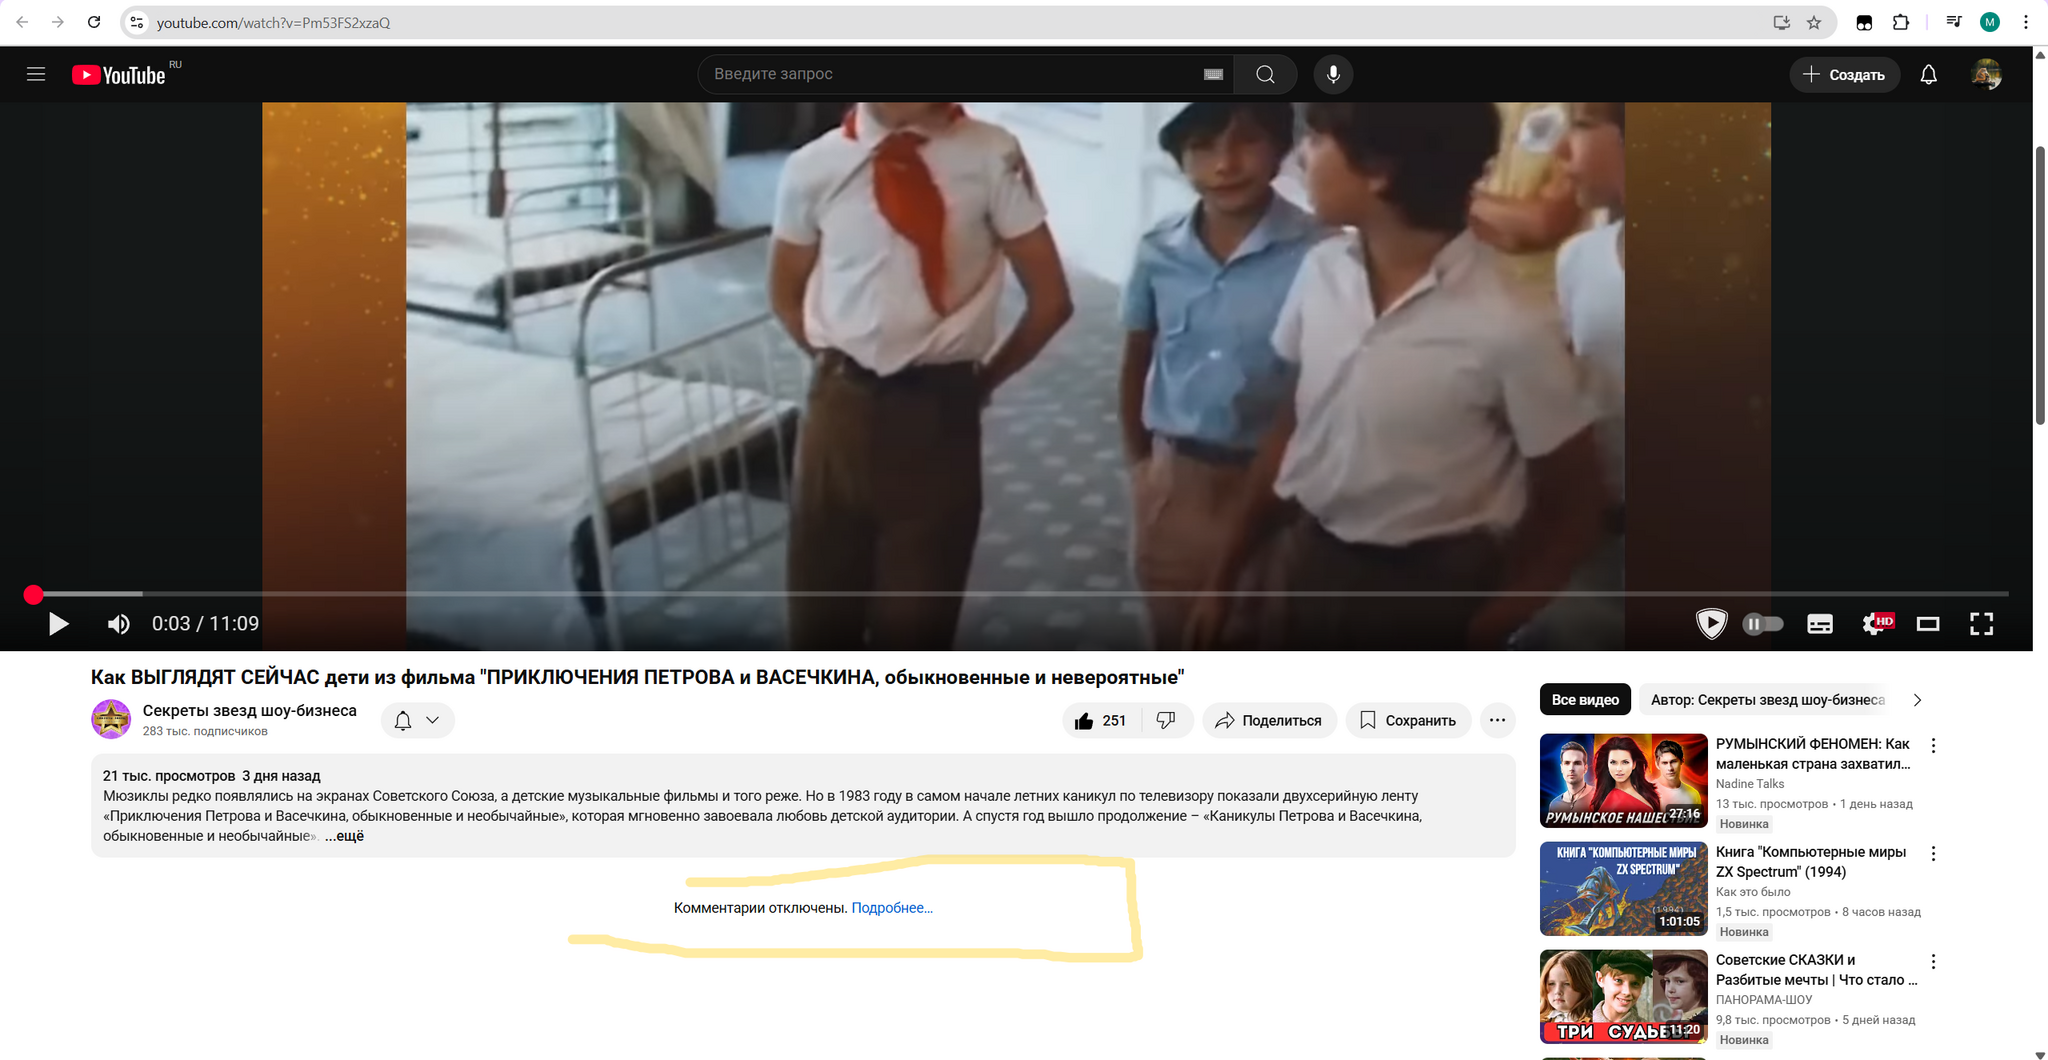Viewport: 2048px width, 1060px height.
Task: Open the account avatar menu
Action: [1986, 74]
